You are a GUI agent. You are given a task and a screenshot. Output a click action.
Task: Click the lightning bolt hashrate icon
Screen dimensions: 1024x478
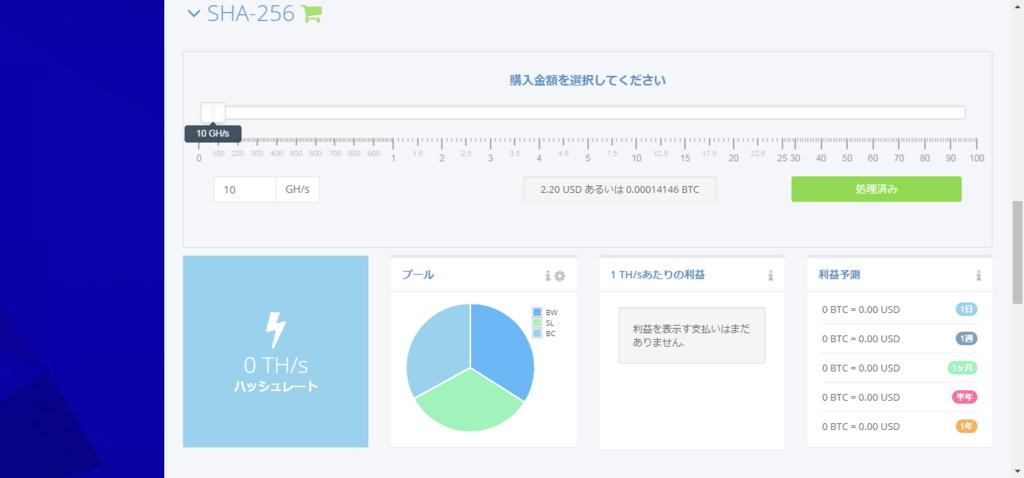[275, 330]
